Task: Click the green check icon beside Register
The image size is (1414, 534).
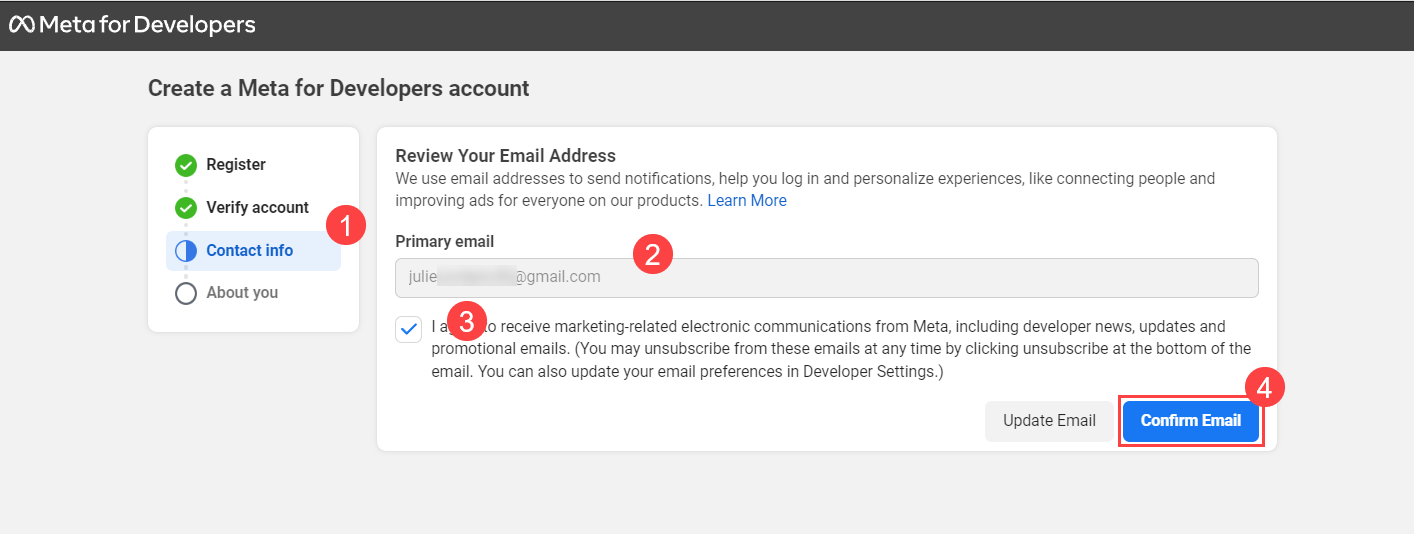Action: 186,165
